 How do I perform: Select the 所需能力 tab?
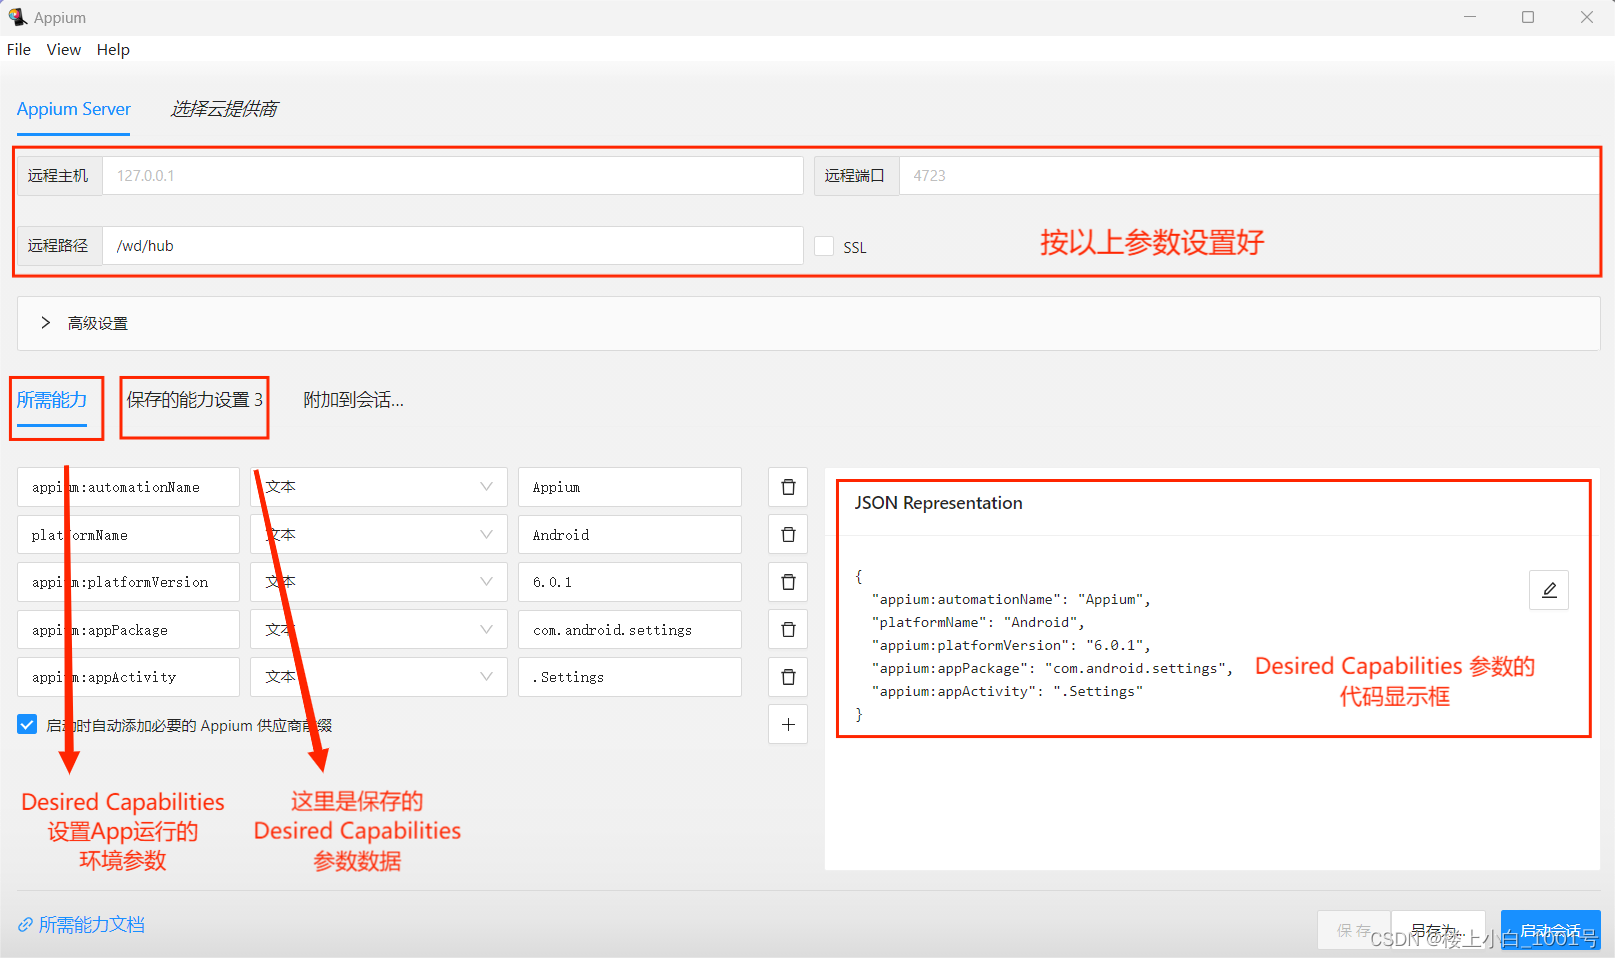52,400
